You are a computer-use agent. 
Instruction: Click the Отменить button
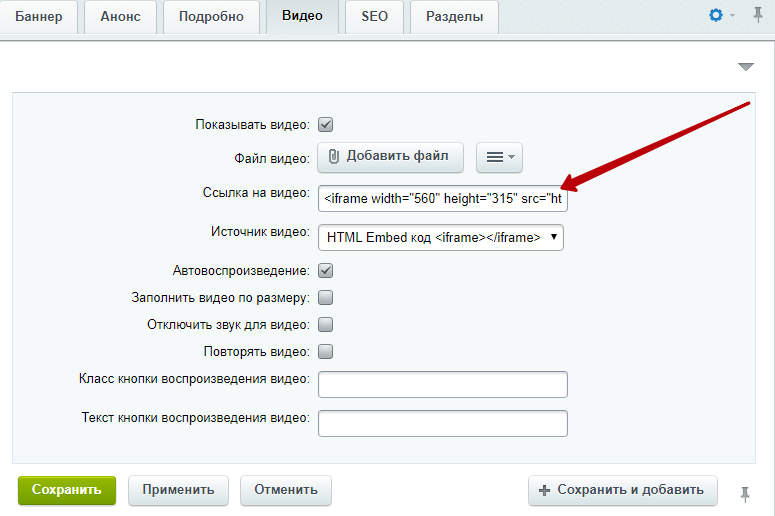coord(286,490)
